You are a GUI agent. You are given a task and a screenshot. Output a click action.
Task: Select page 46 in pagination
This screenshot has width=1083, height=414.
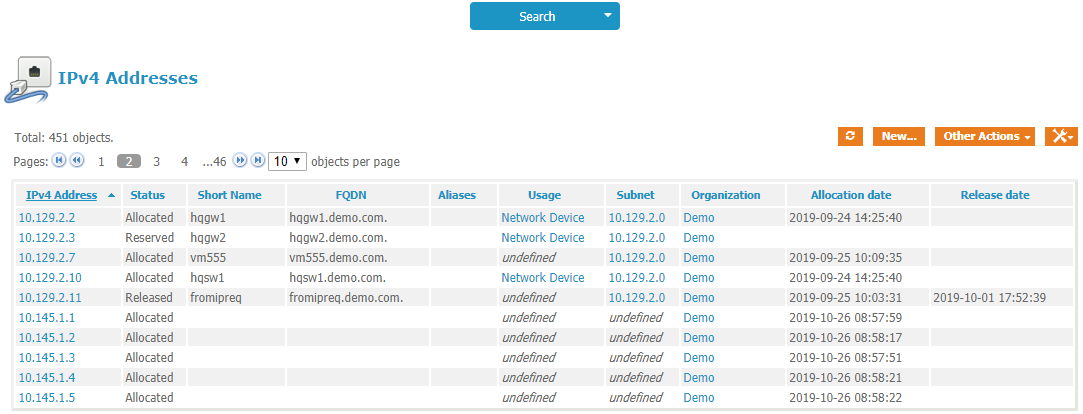pyautogui.click(x=214, y=161)
